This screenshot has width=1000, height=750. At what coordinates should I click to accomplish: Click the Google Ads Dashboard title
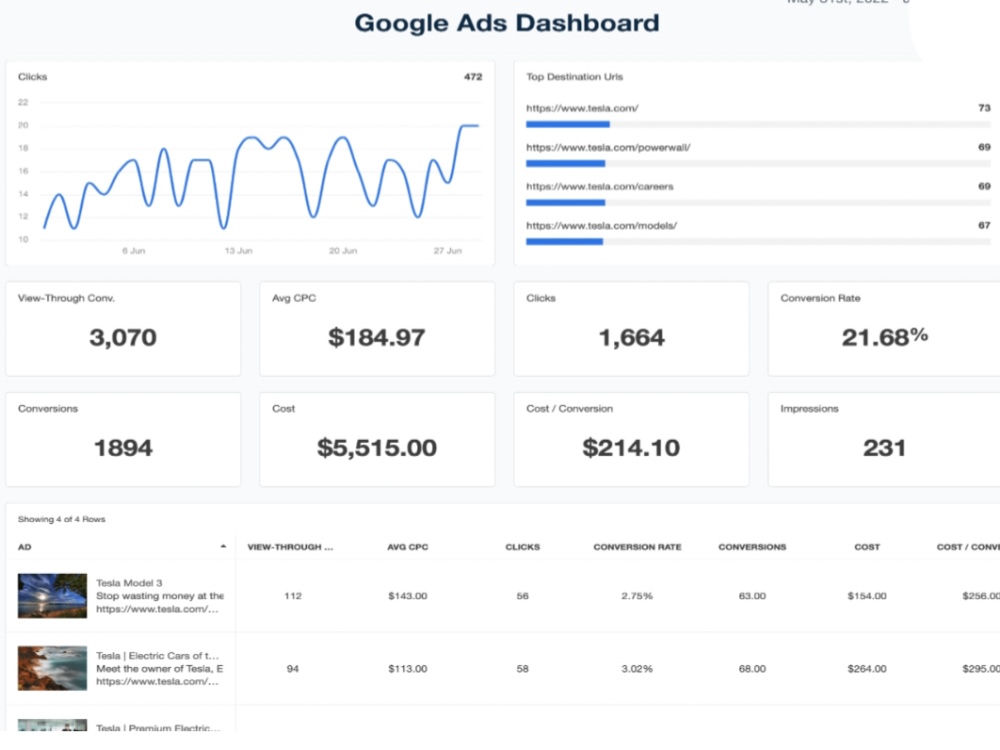[507, 23]
